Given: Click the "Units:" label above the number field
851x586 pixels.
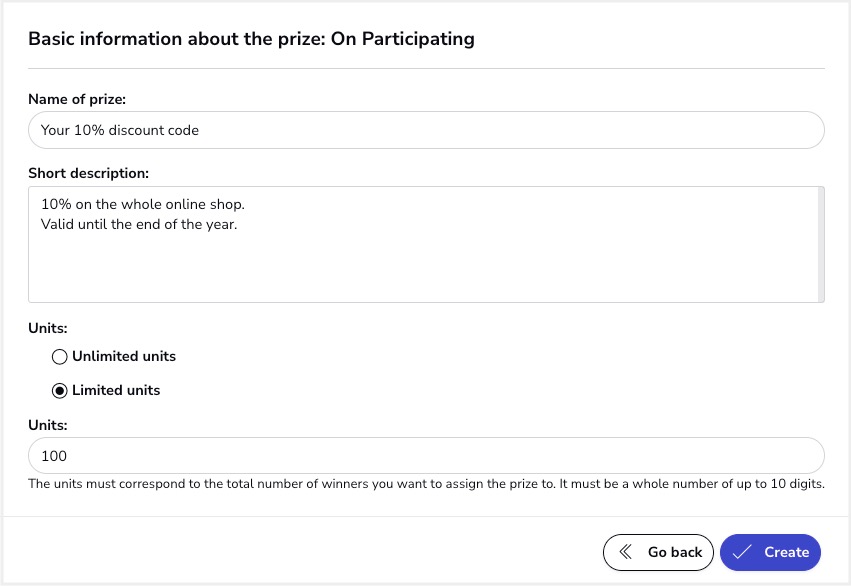Looking at the screenshot, I should pos(48,425).
